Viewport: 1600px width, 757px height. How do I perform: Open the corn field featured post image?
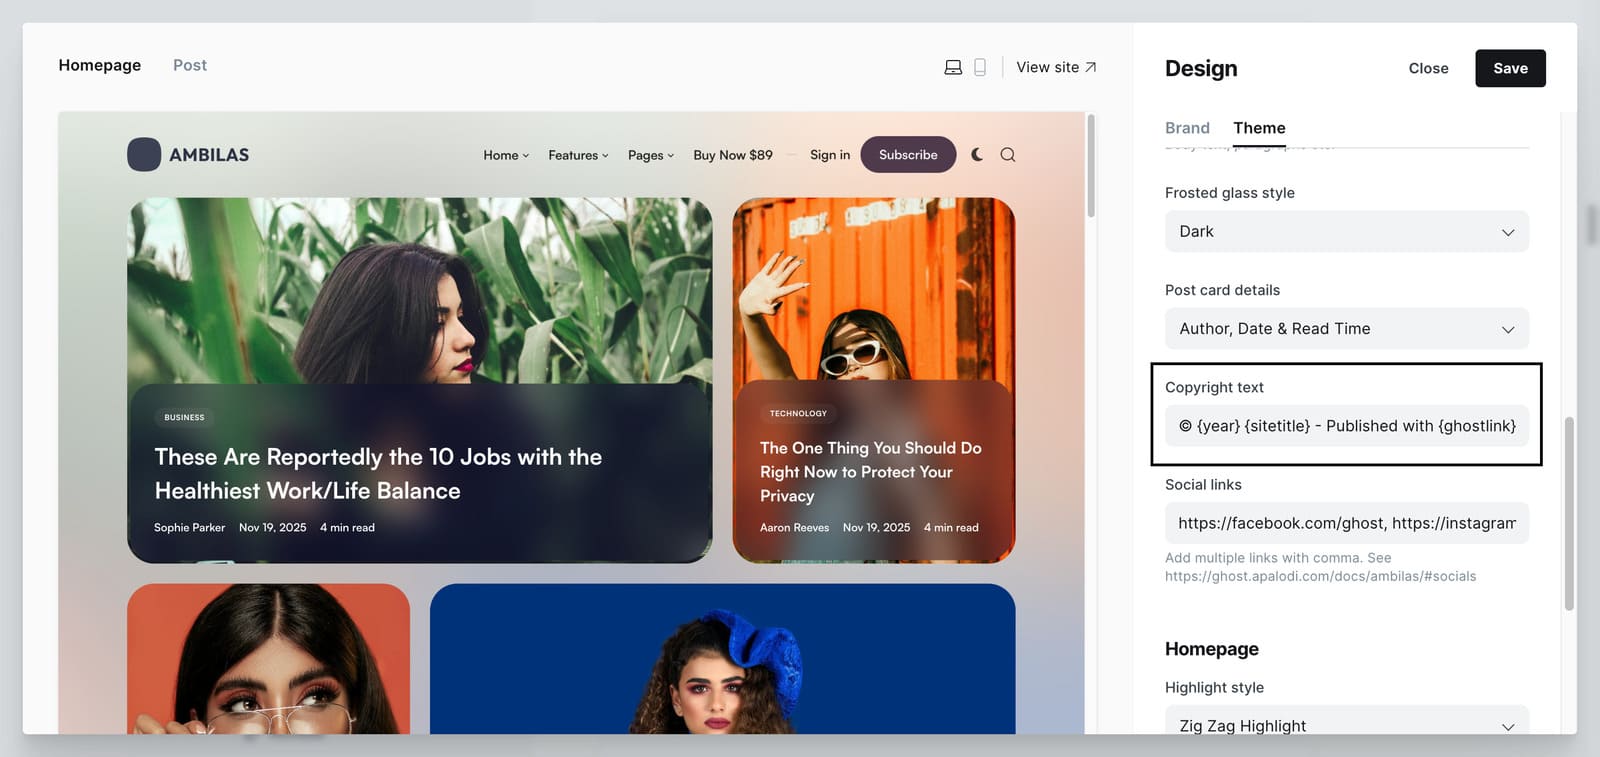[419, 290]
